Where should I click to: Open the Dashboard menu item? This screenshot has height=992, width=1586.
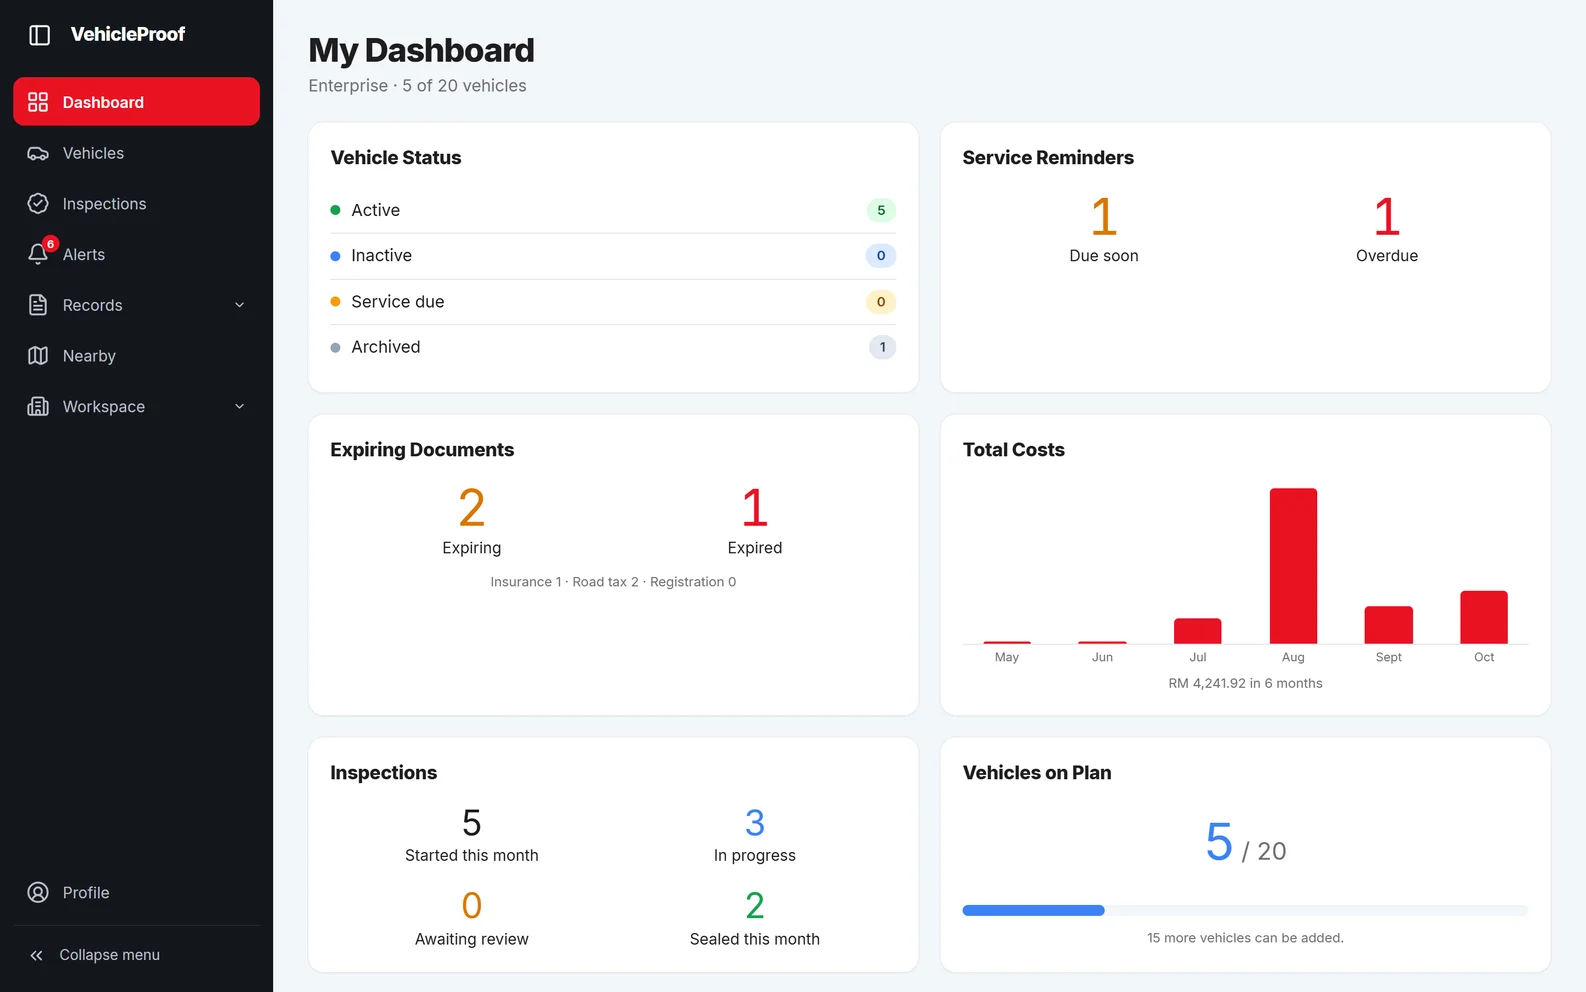pyautogui.click(x=136, y=102)
